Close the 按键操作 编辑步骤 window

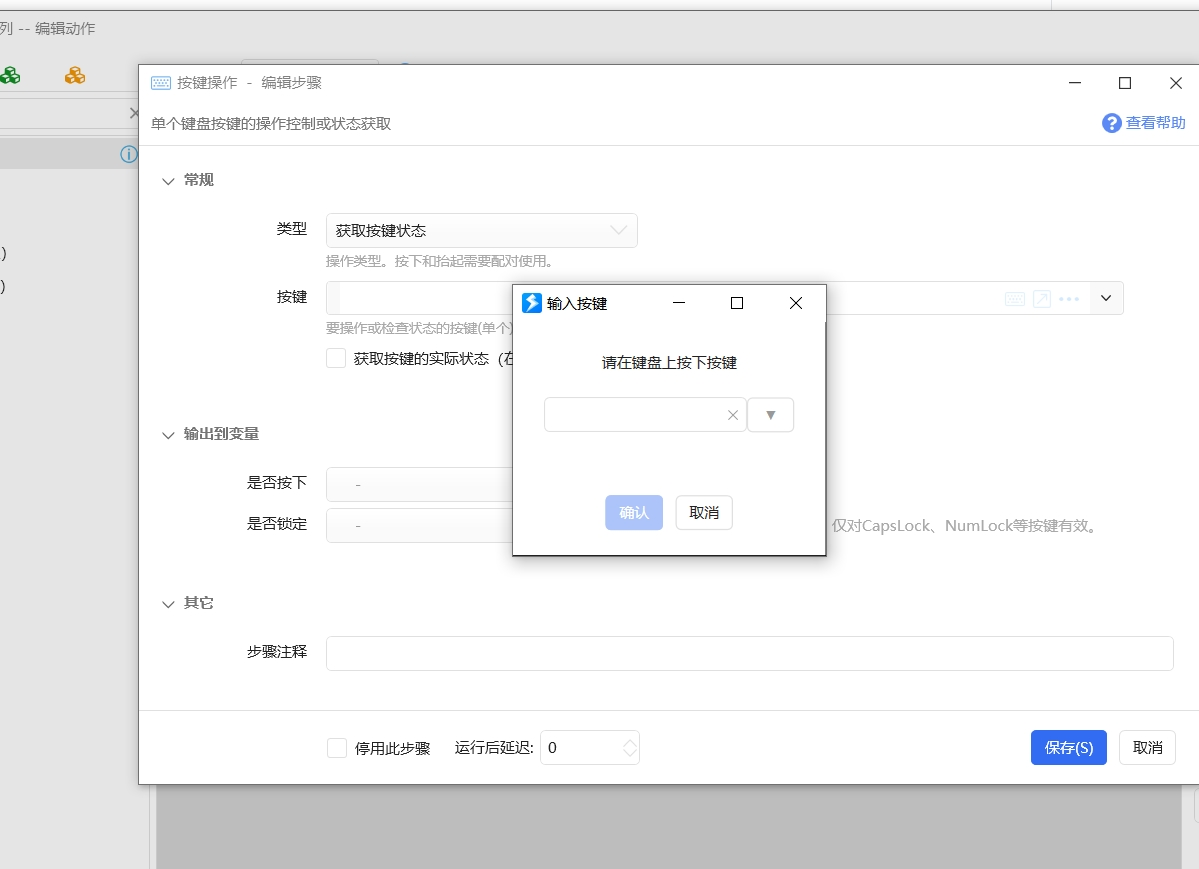tap(1176, 83)
